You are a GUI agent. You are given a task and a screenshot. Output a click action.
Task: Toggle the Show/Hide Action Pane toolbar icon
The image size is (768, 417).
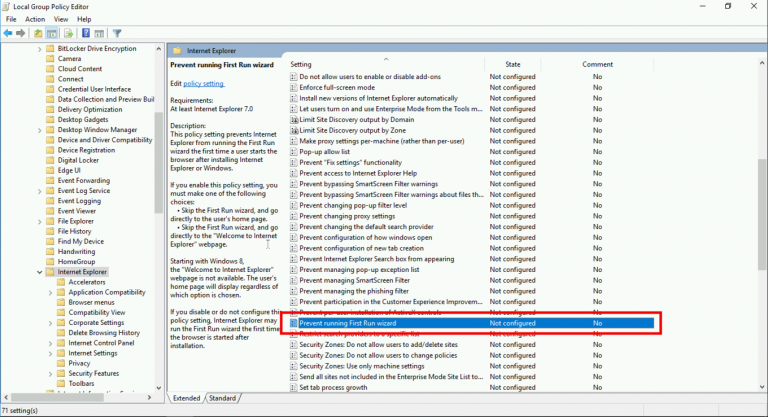click(99, 33)
